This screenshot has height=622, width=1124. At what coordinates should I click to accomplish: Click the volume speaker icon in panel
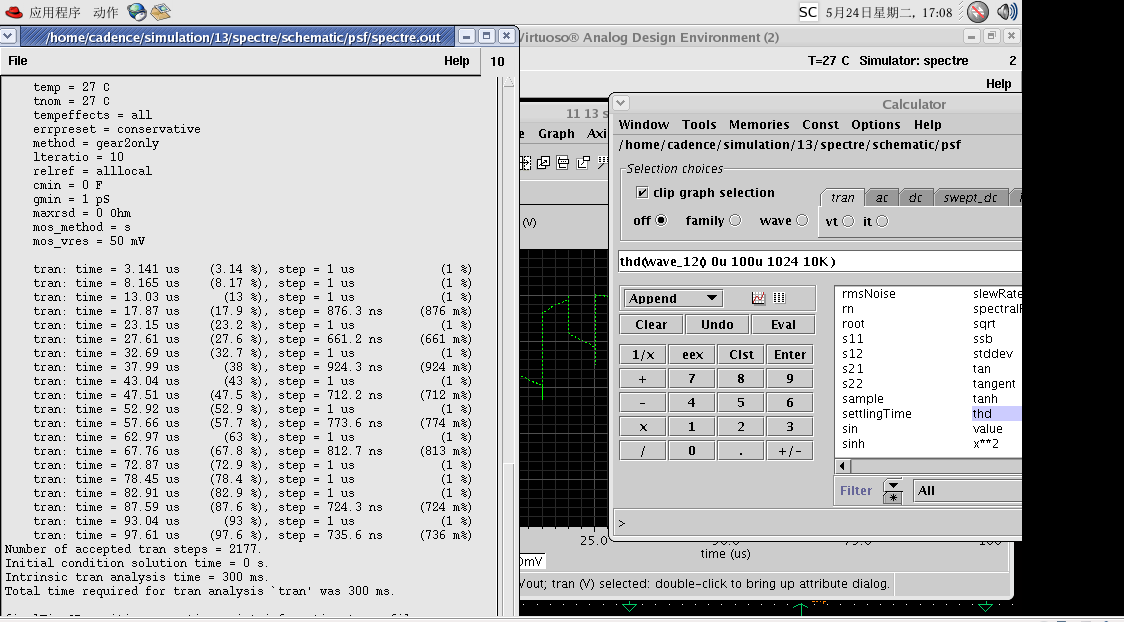pos(1007,12)
